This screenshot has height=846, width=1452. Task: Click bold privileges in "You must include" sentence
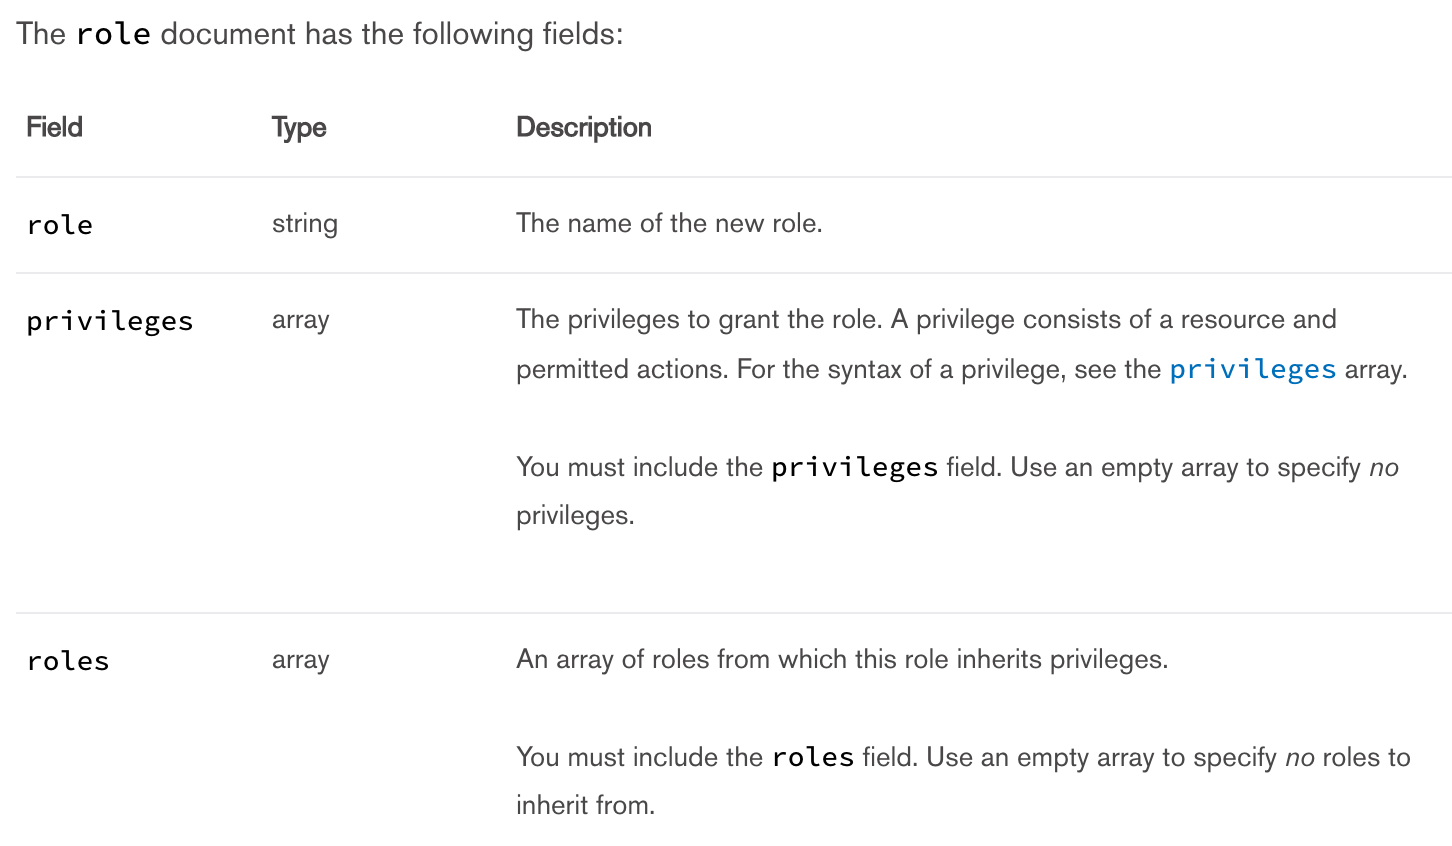tap(854, 468)
